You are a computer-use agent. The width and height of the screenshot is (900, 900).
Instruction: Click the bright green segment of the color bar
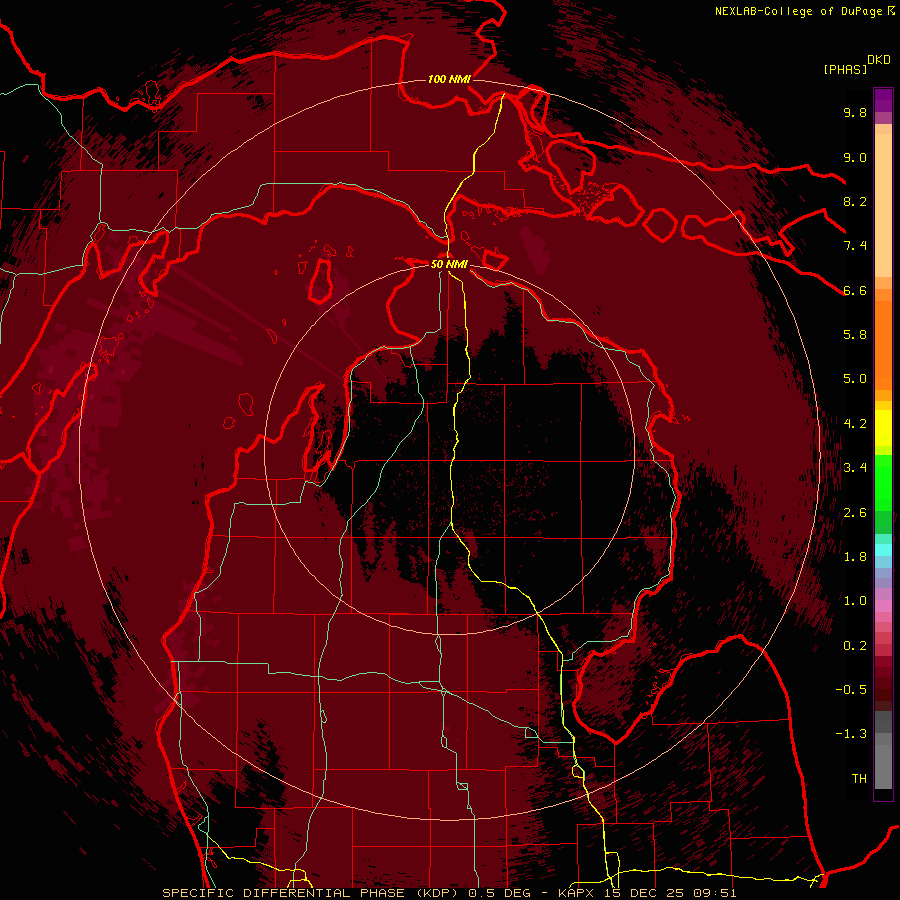click(x=883, y=488)
